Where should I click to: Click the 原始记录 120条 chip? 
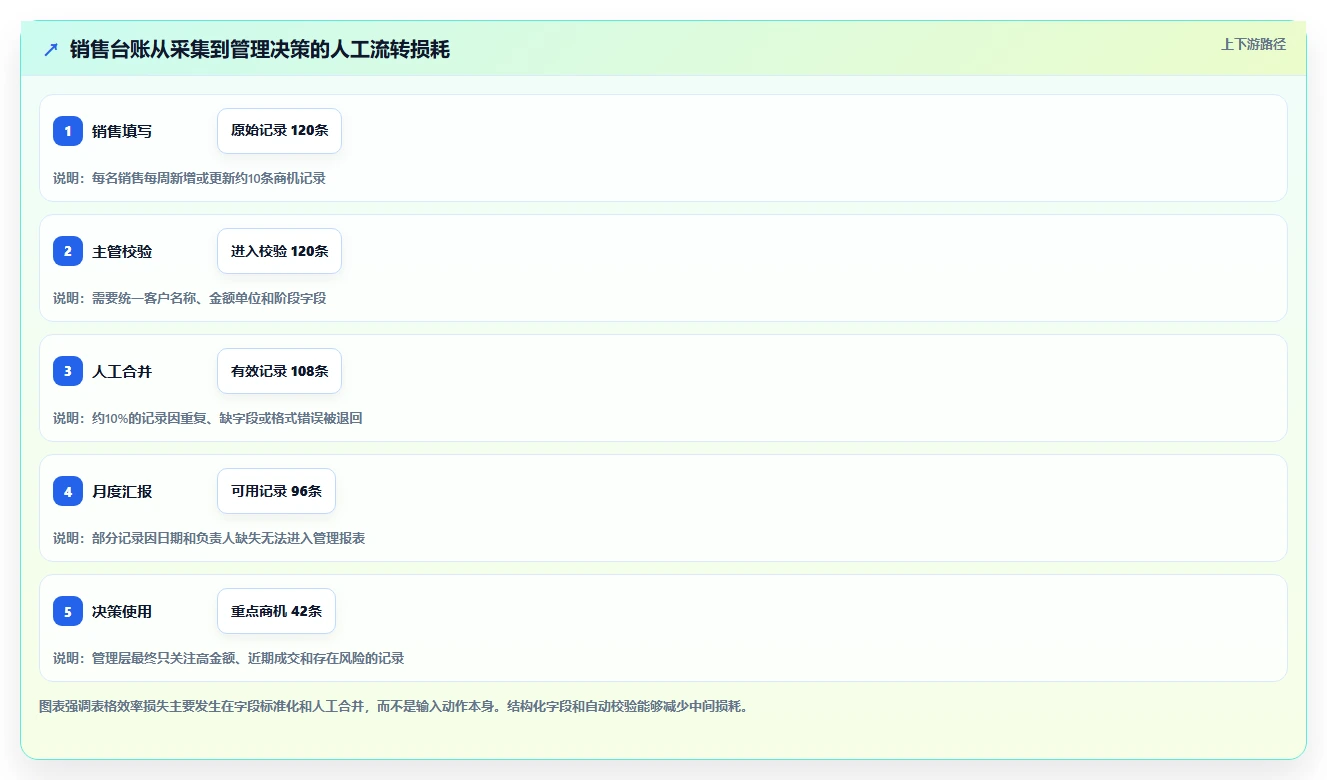(x=279, y=131)
